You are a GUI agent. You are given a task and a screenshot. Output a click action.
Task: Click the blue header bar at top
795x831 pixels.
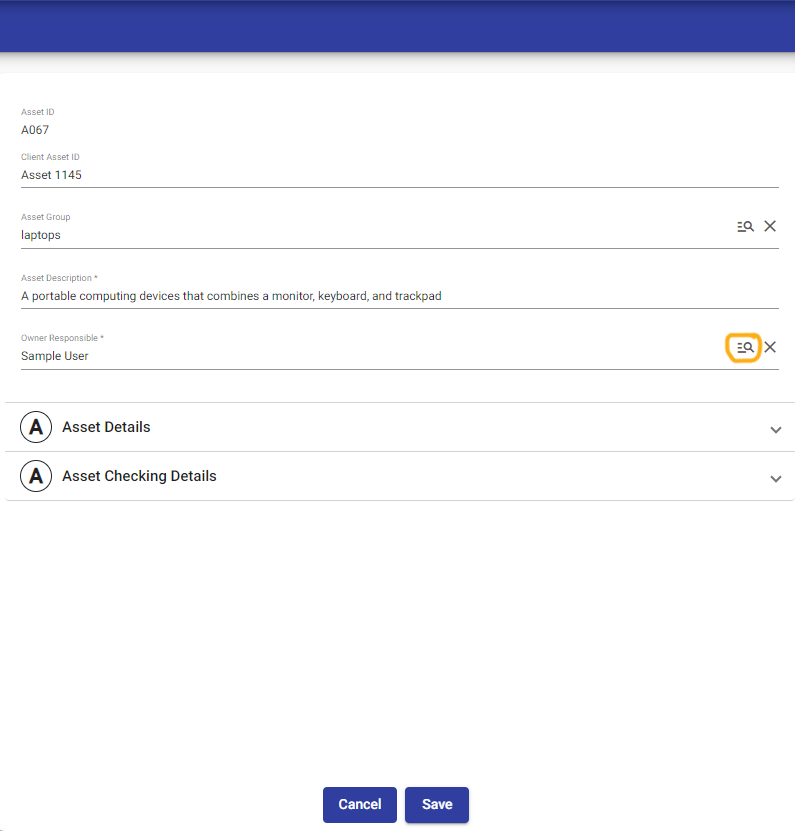click(x=397, y=26)
